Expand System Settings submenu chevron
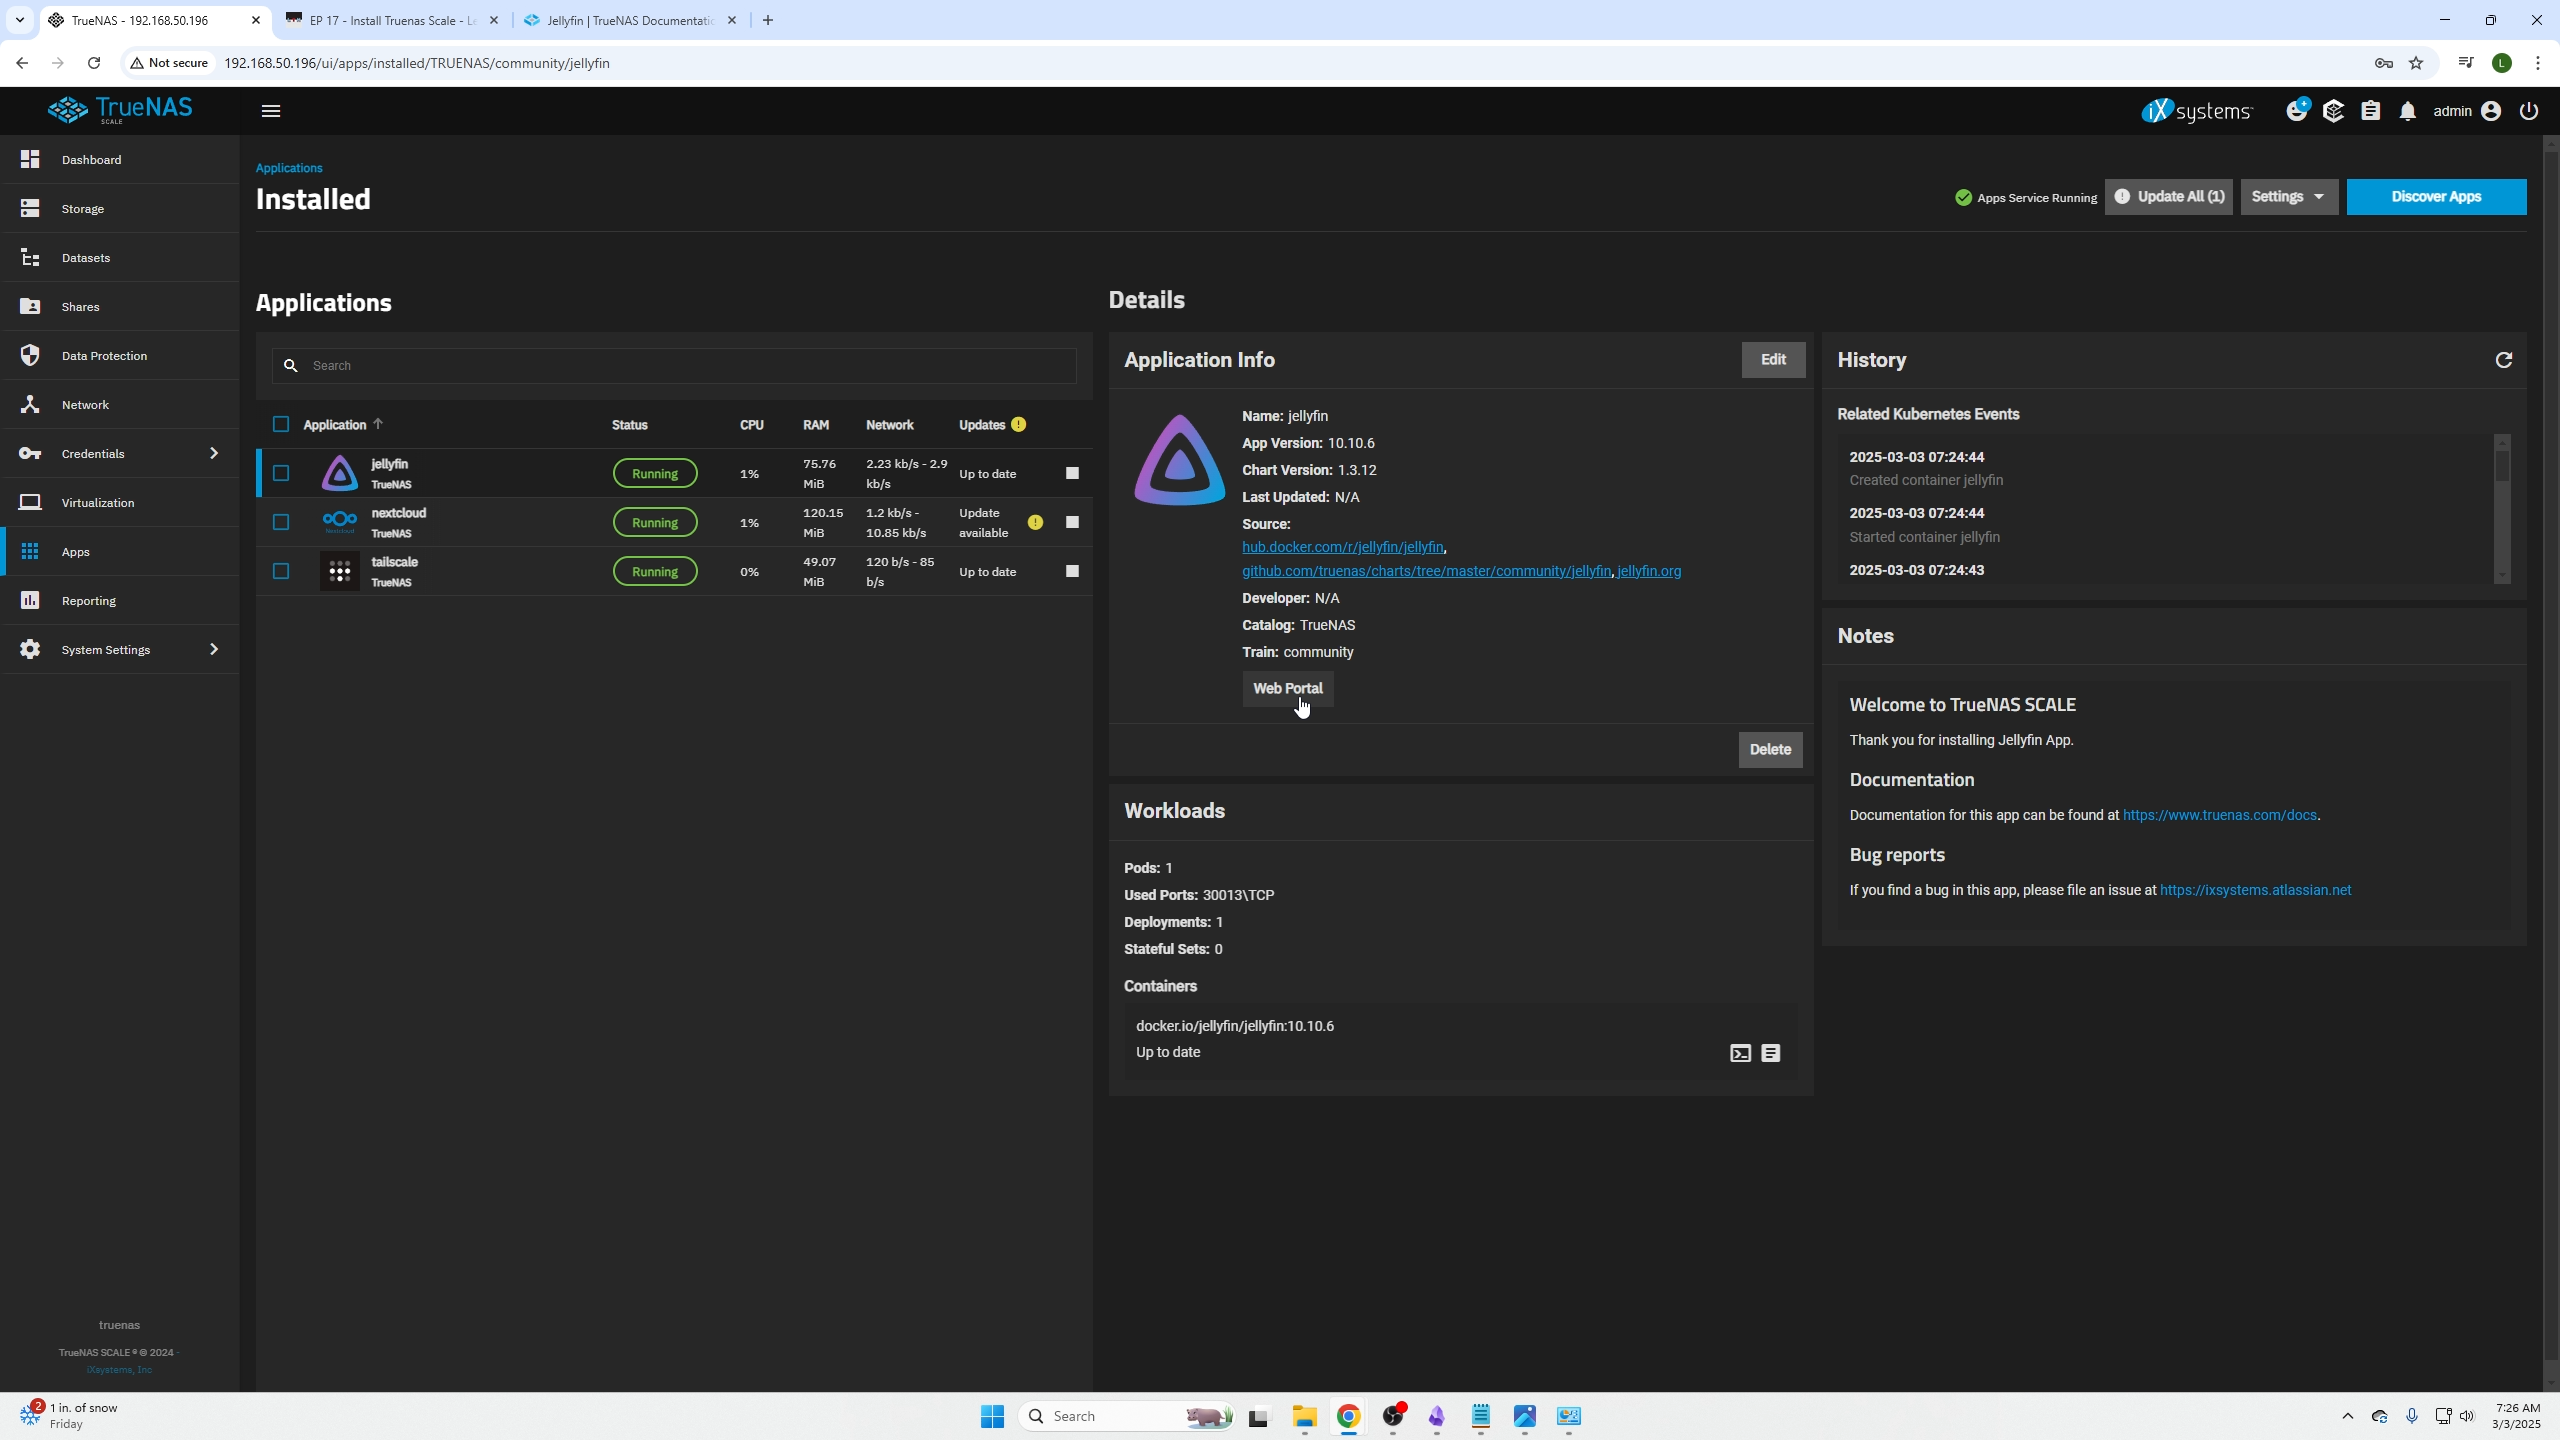Screen dimensions: 2560x1440 (x=214, y=650)
